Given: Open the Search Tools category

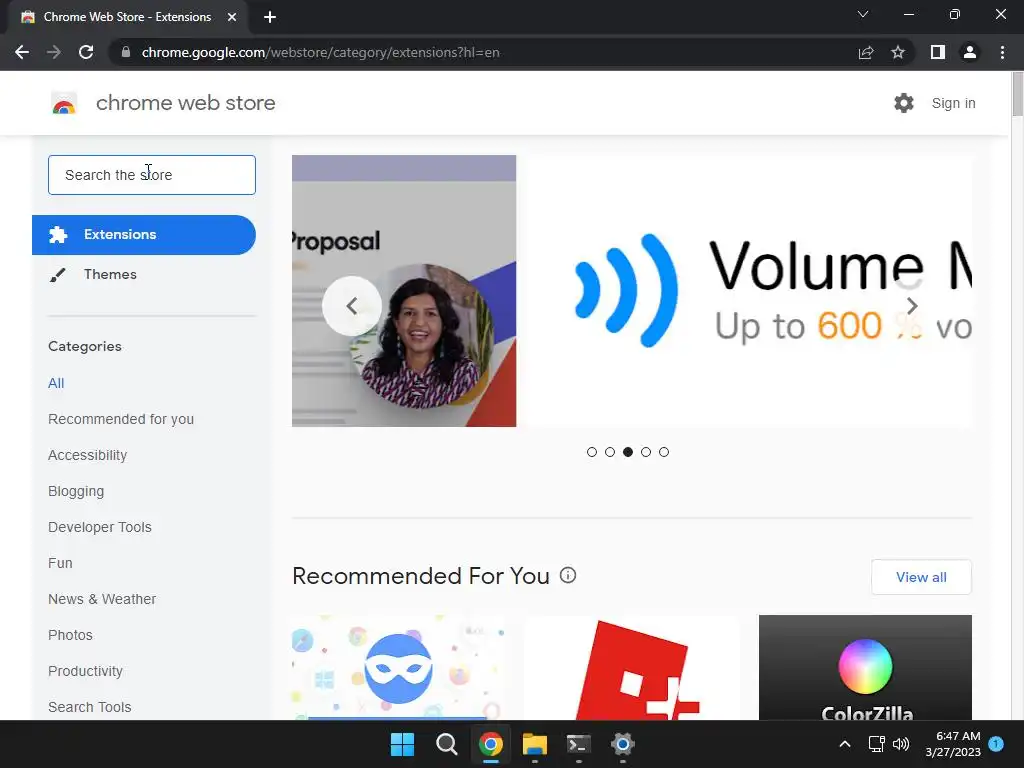Looking at the screenshot, I should tap(89, 707).
